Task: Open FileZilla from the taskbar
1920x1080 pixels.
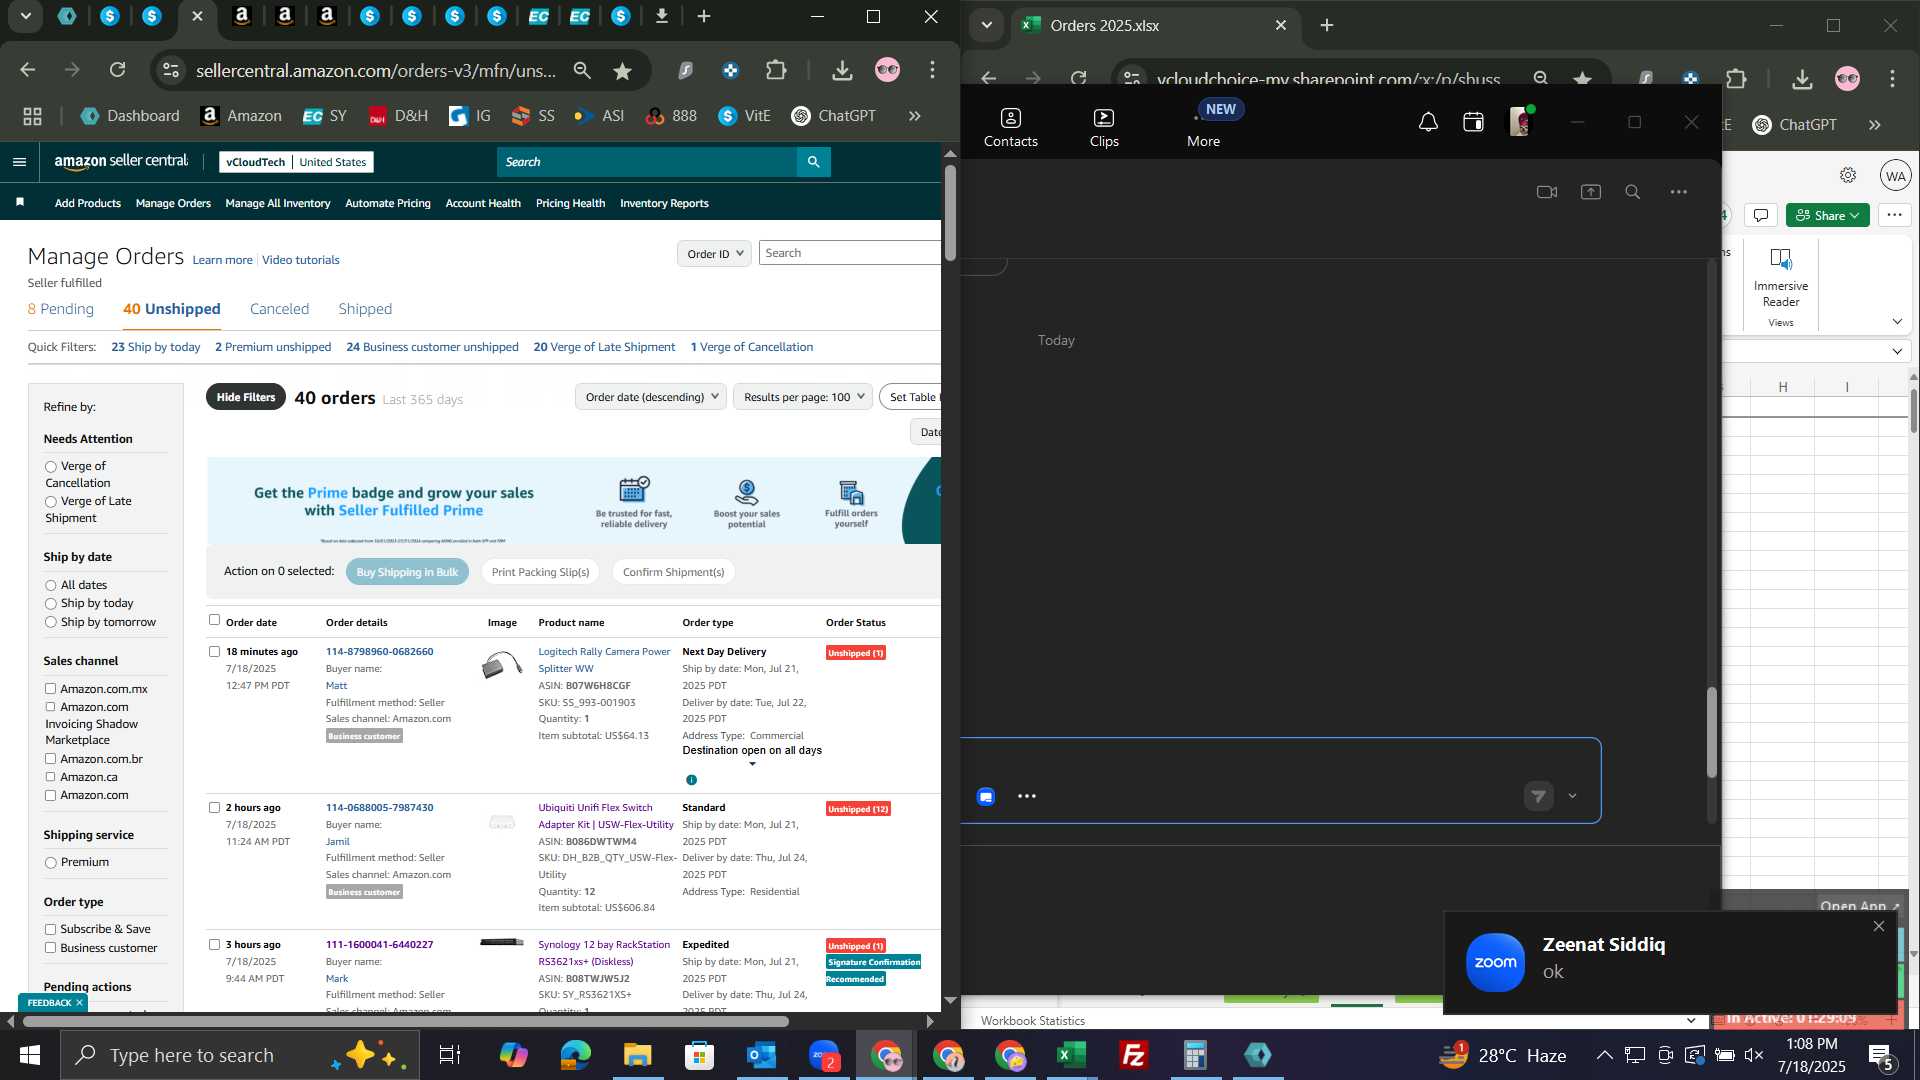Action: point(1133,1055)
